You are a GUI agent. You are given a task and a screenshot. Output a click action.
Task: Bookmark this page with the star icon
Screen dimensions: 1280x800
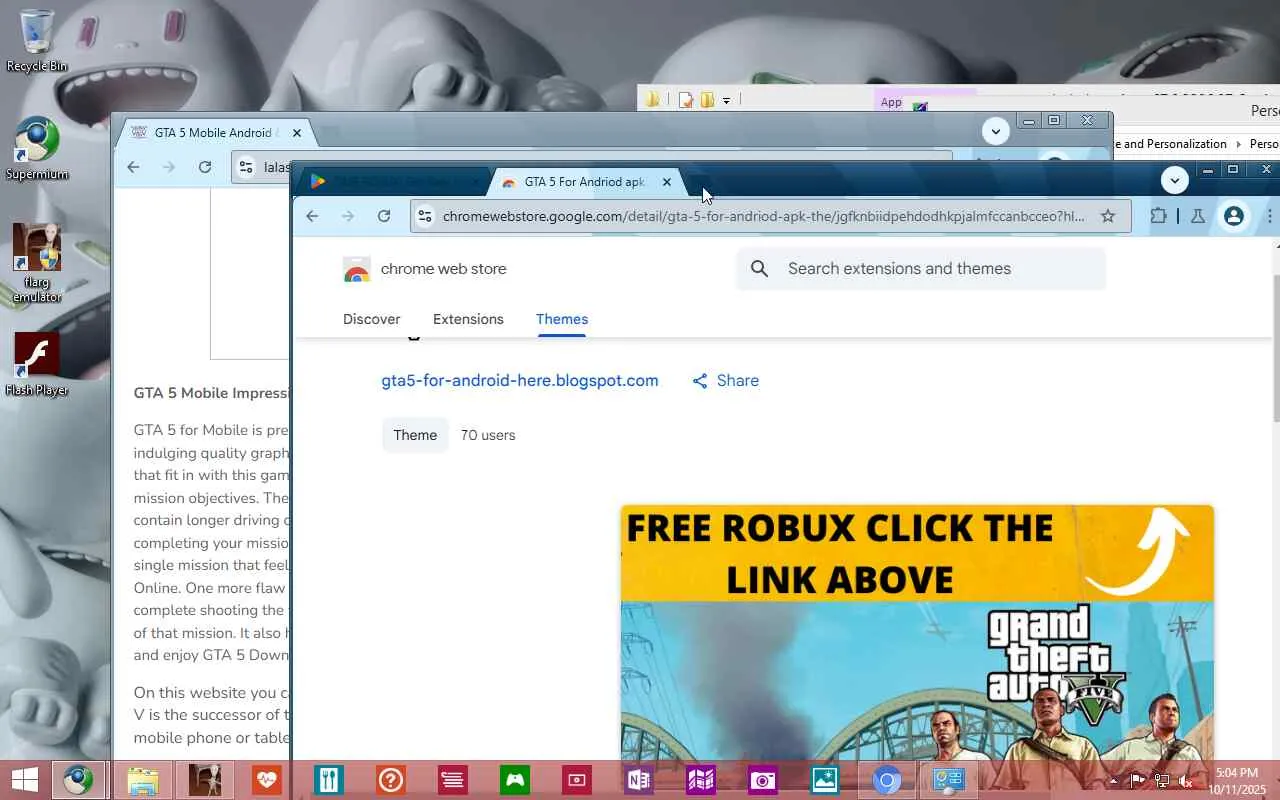tap(1108, 216)
